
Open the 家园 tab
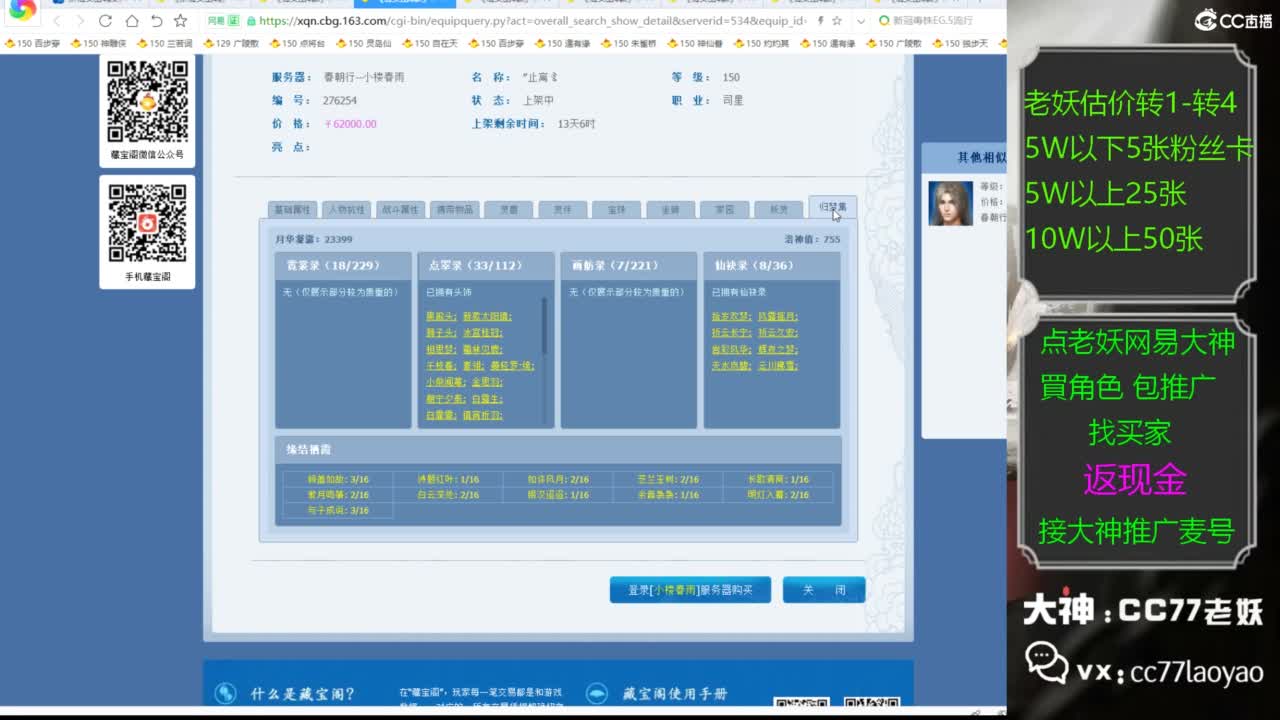[724, 210]
